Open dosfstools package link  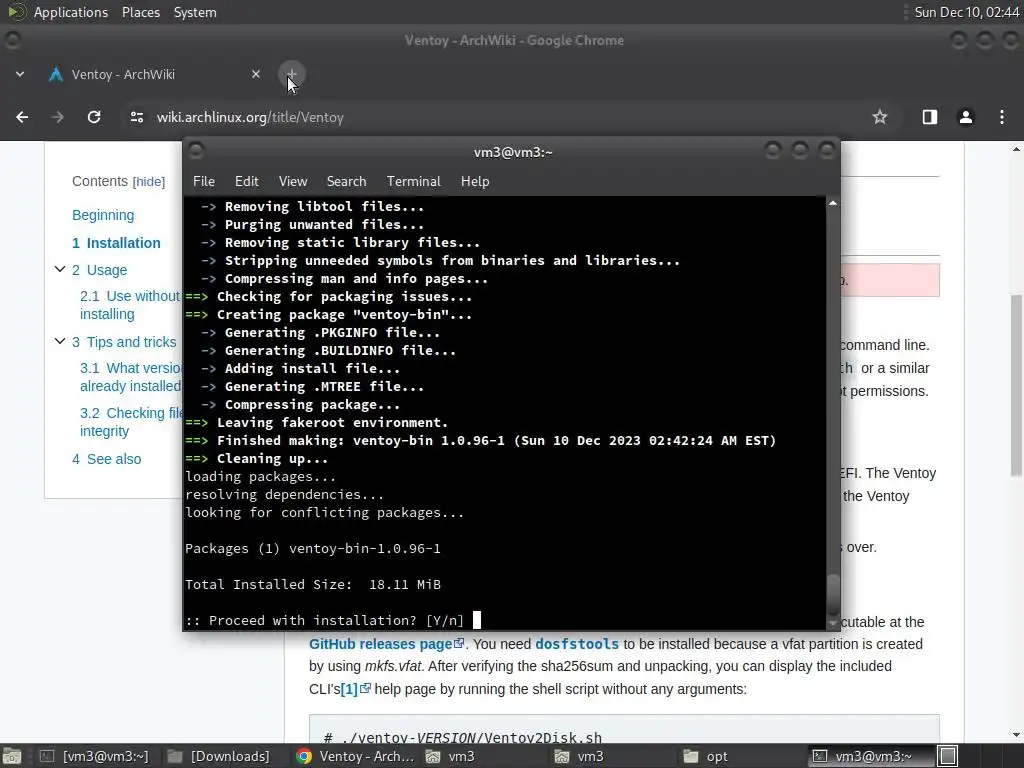click(x=577, y=644)
